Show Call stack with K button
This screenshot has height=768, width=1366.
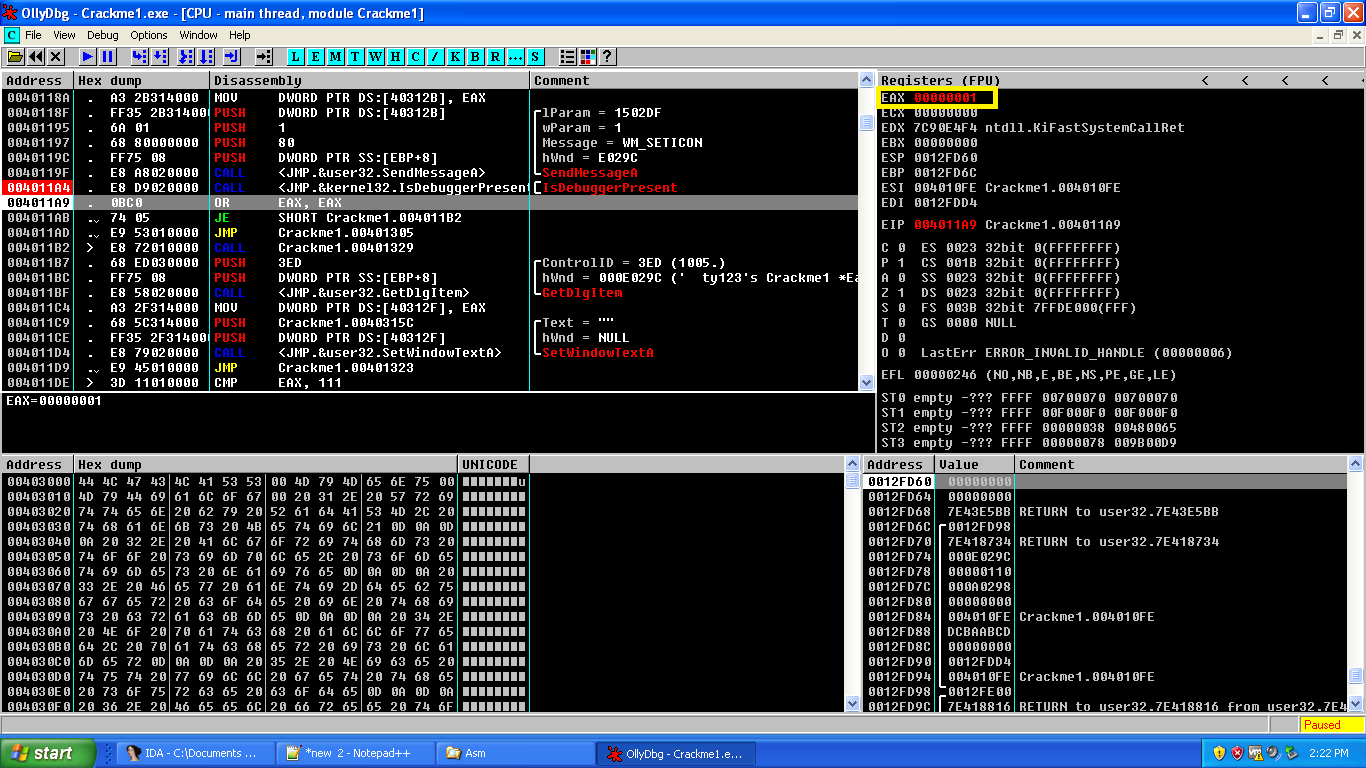[x=456, y=57]
